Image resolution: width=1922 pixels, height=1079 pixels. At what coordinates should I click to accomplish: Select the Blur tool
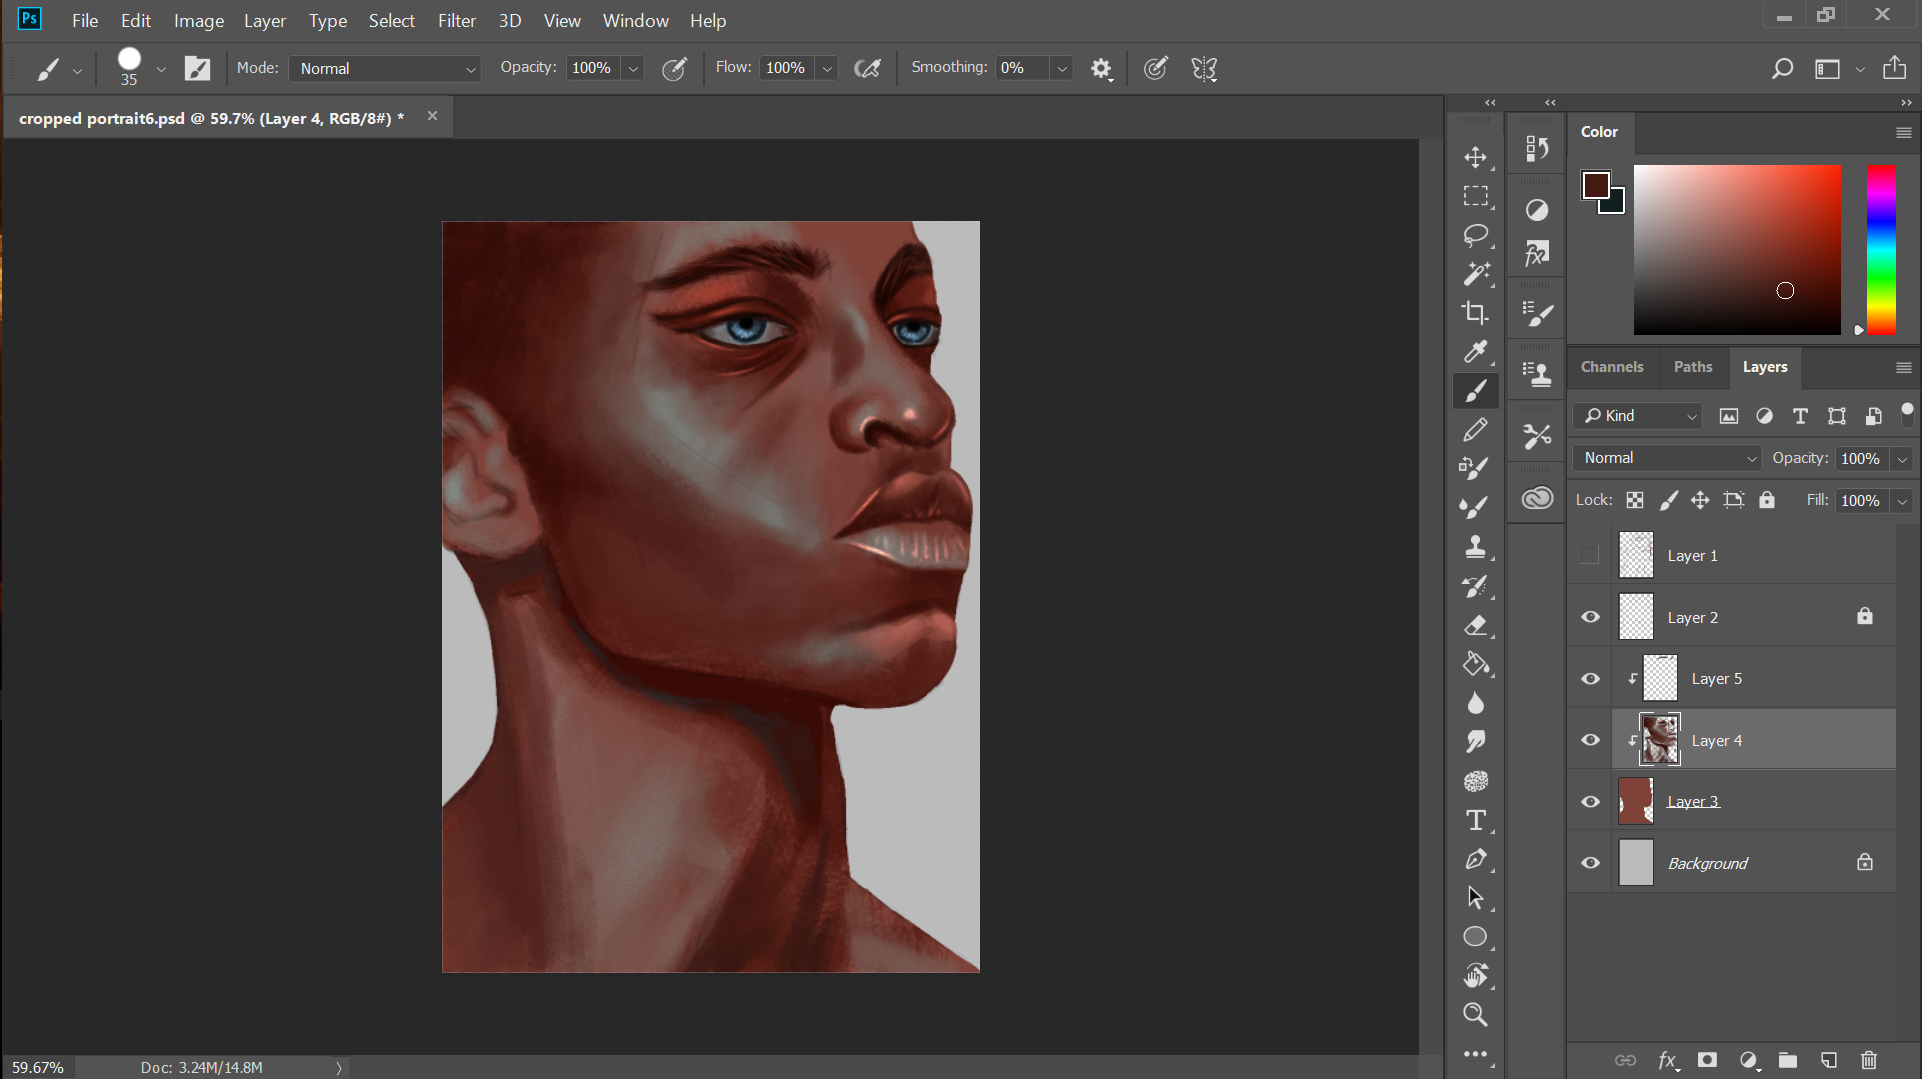[1475, 703]
